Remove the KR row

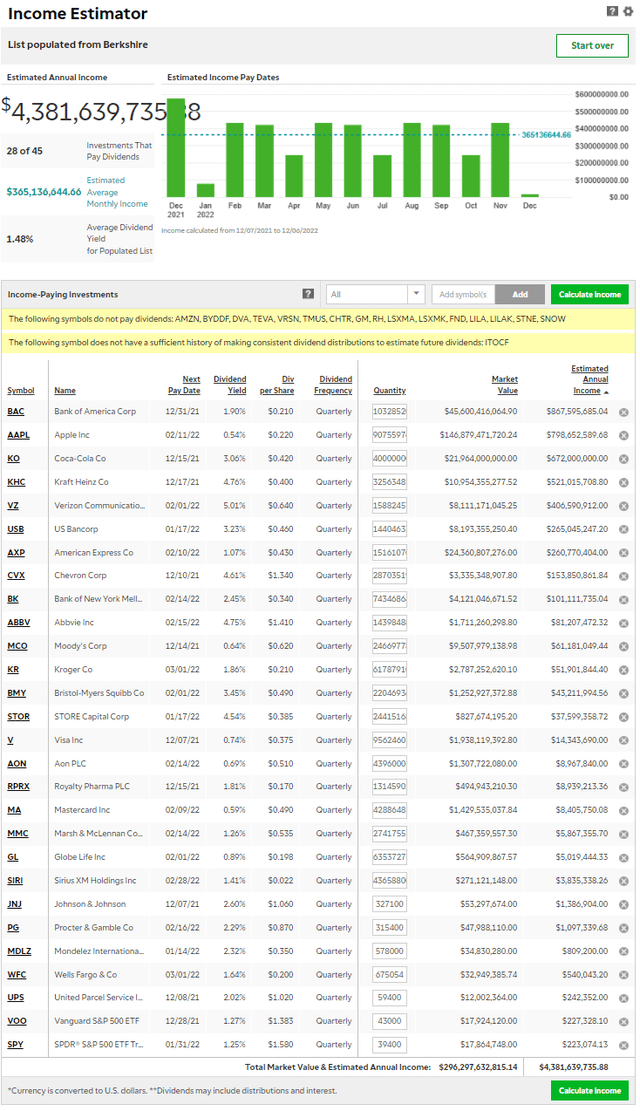click(624, 670)
